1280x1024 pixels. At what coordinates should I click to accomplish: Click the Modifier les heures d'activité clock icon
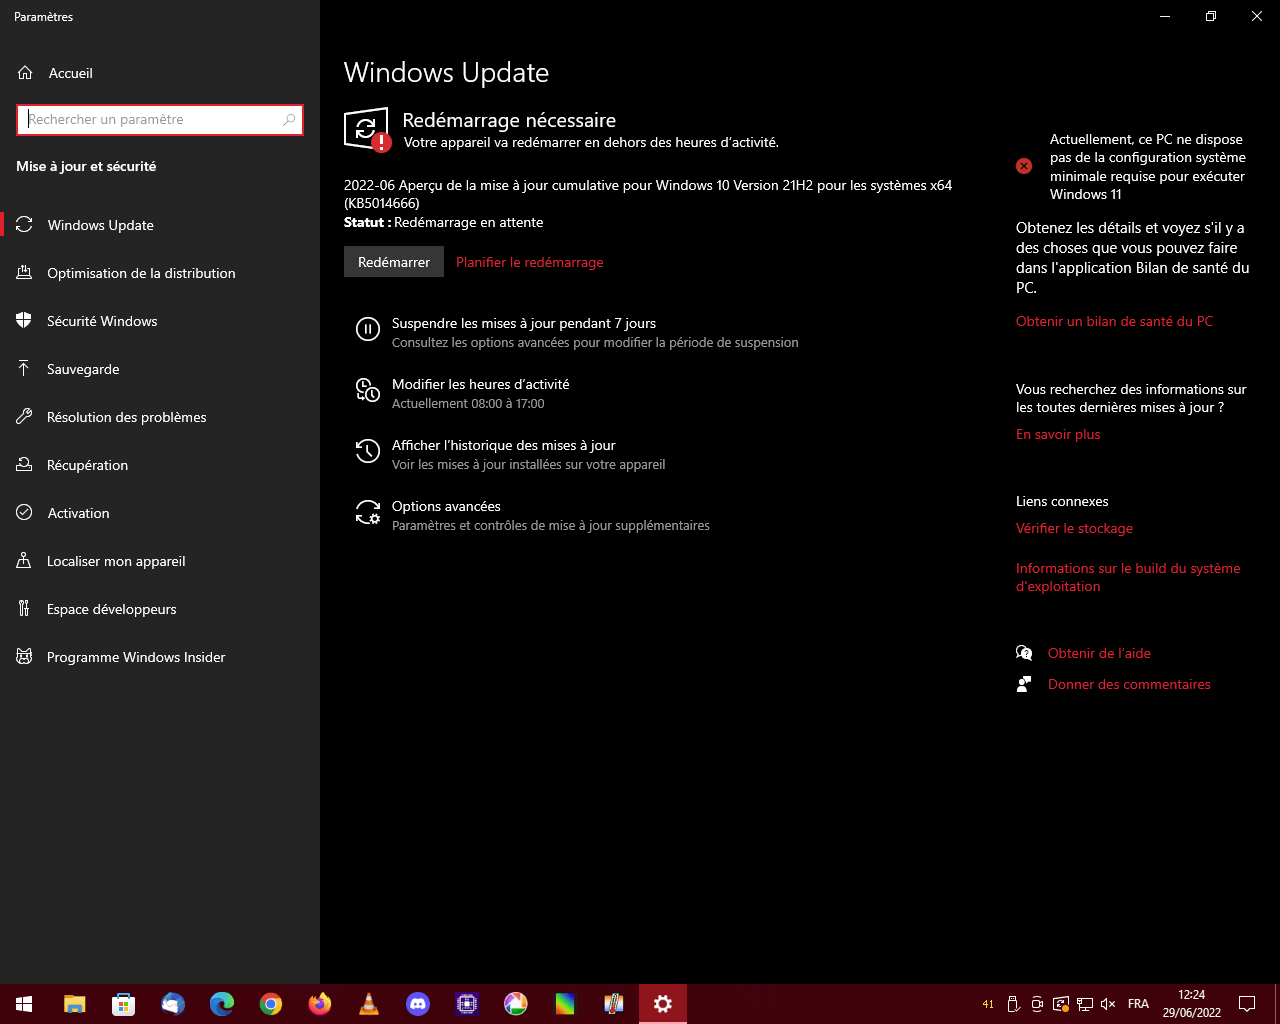pyautogui.click(x=368, y=391)
